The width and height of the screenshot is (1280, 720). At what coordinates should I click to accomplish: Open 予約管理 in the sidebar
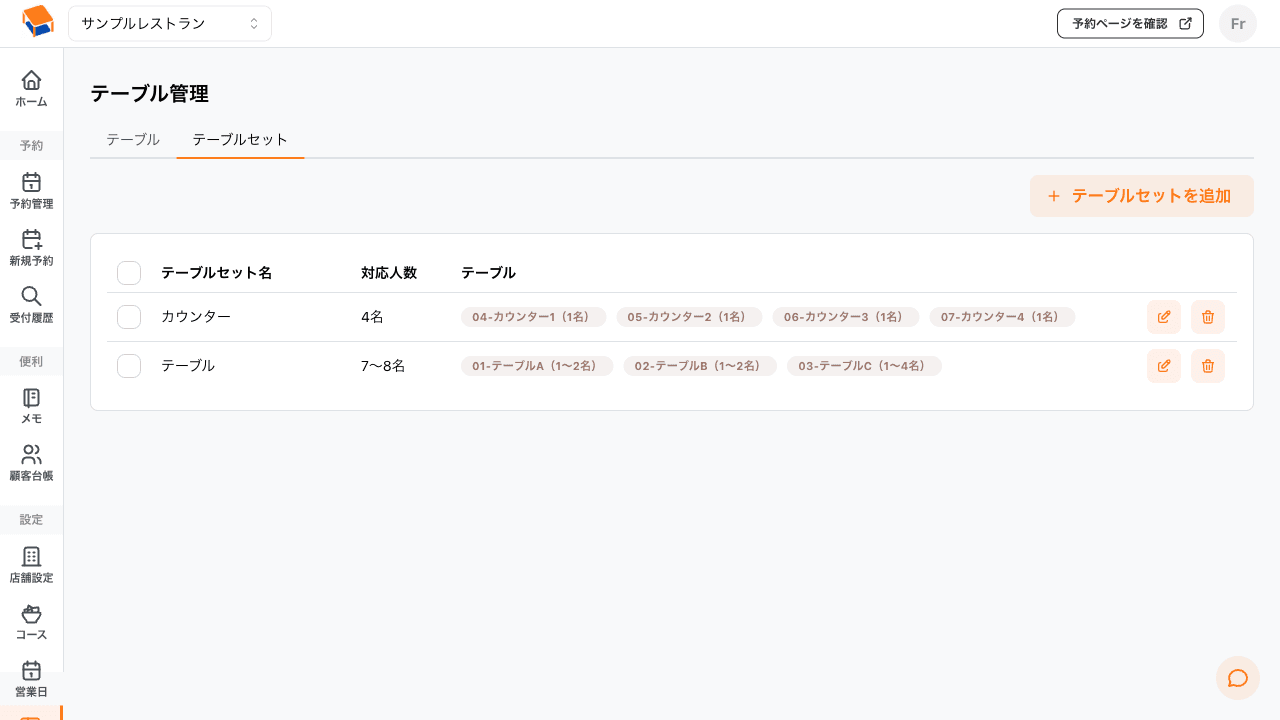pos(31,190)
